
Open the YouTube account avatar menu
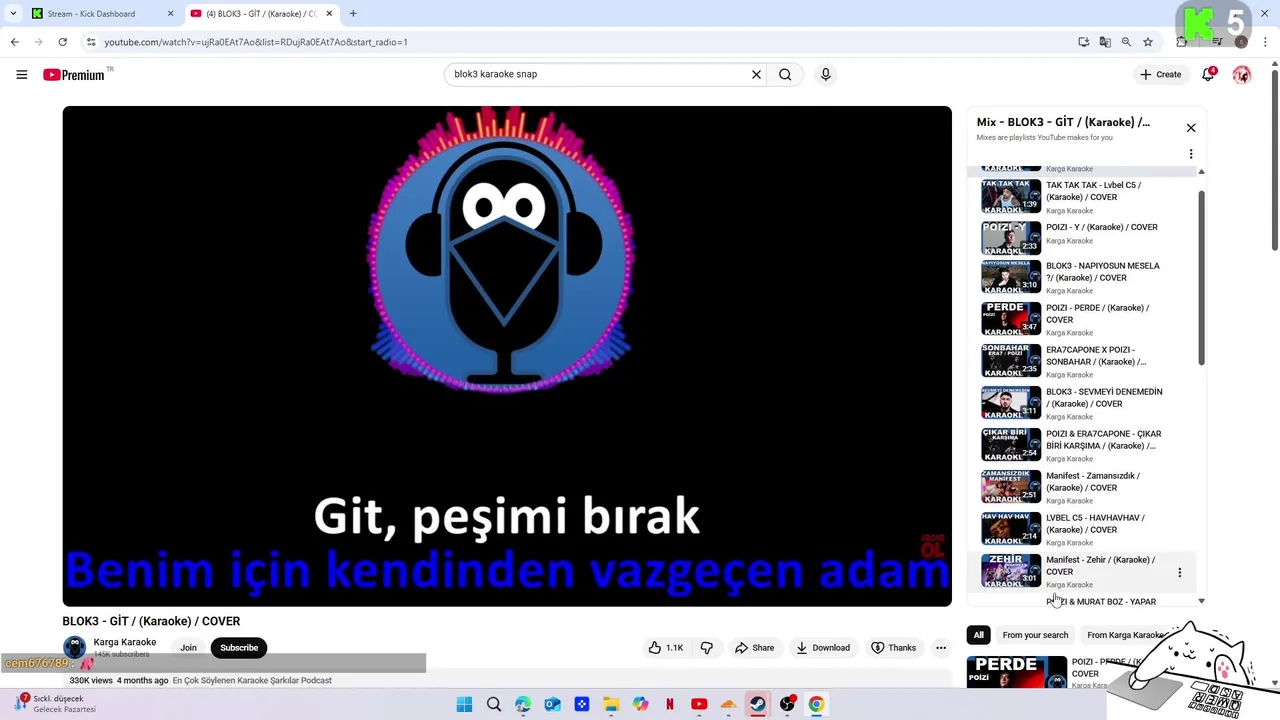pyautogui.click(x=1242, y=74)
